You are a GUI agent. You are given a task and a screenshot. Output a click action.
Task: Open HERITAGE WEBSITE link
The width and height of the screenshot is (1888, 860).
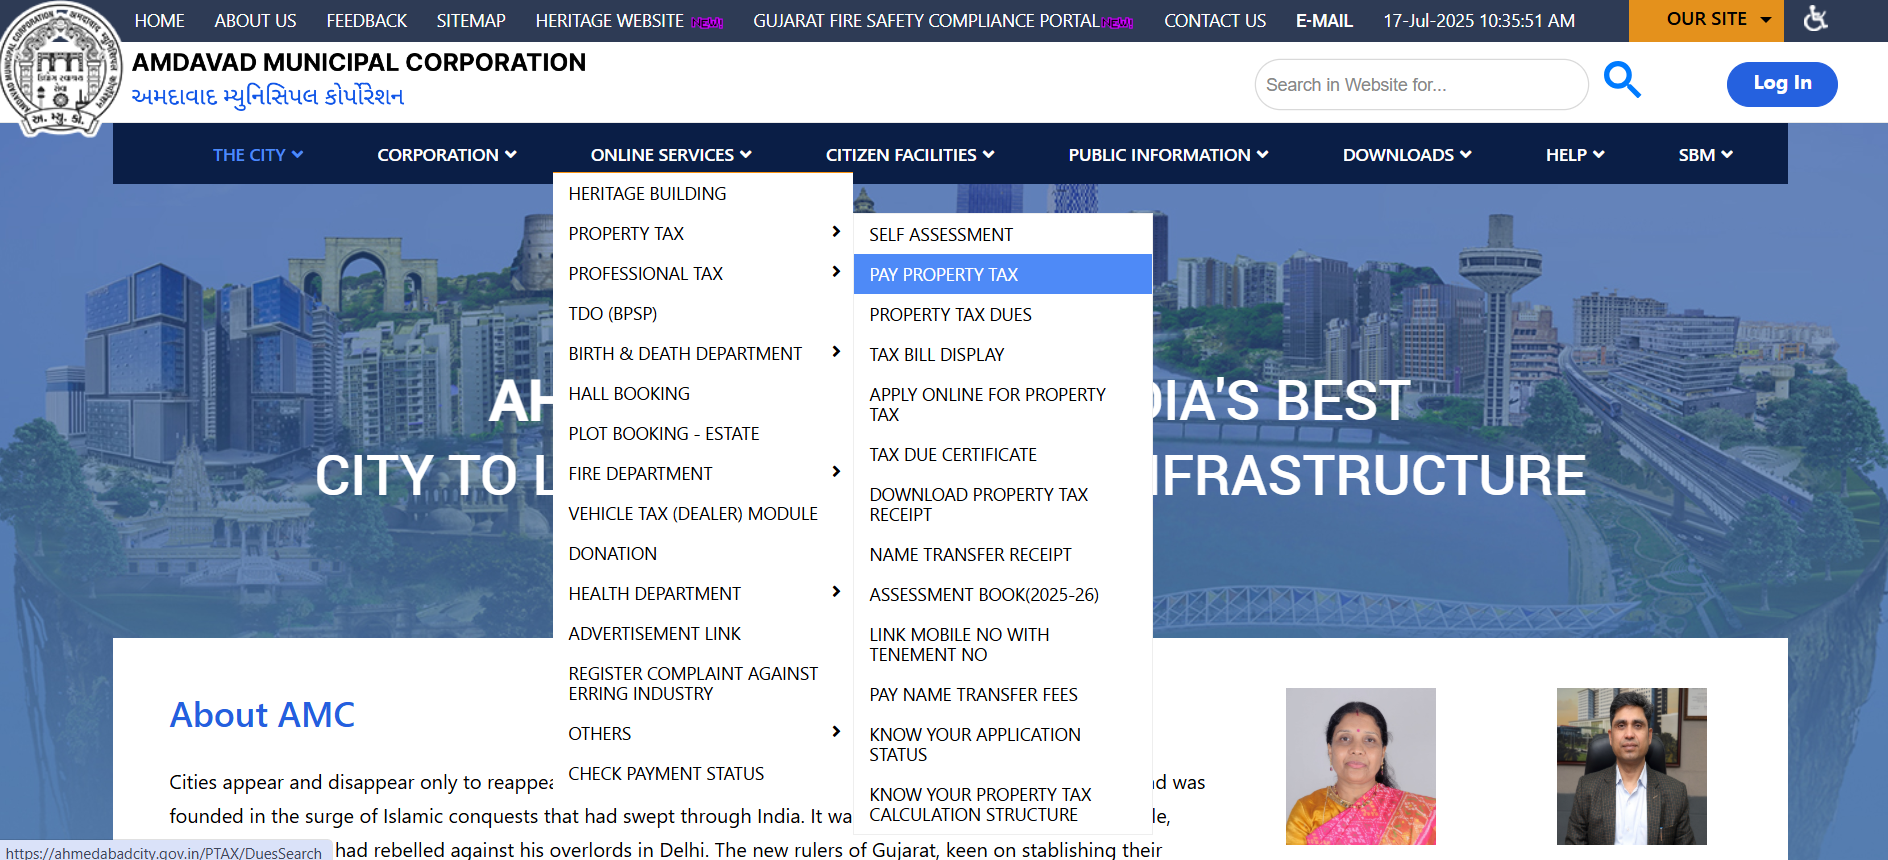609,21
